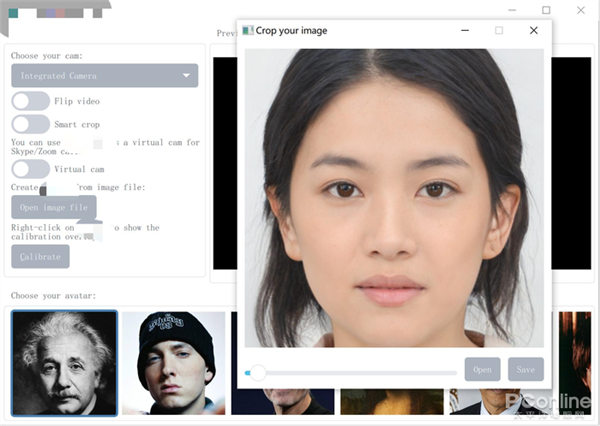Minimize the main application window
The width and height of the screenshot is (600, 426).
[x=512, y=10]
